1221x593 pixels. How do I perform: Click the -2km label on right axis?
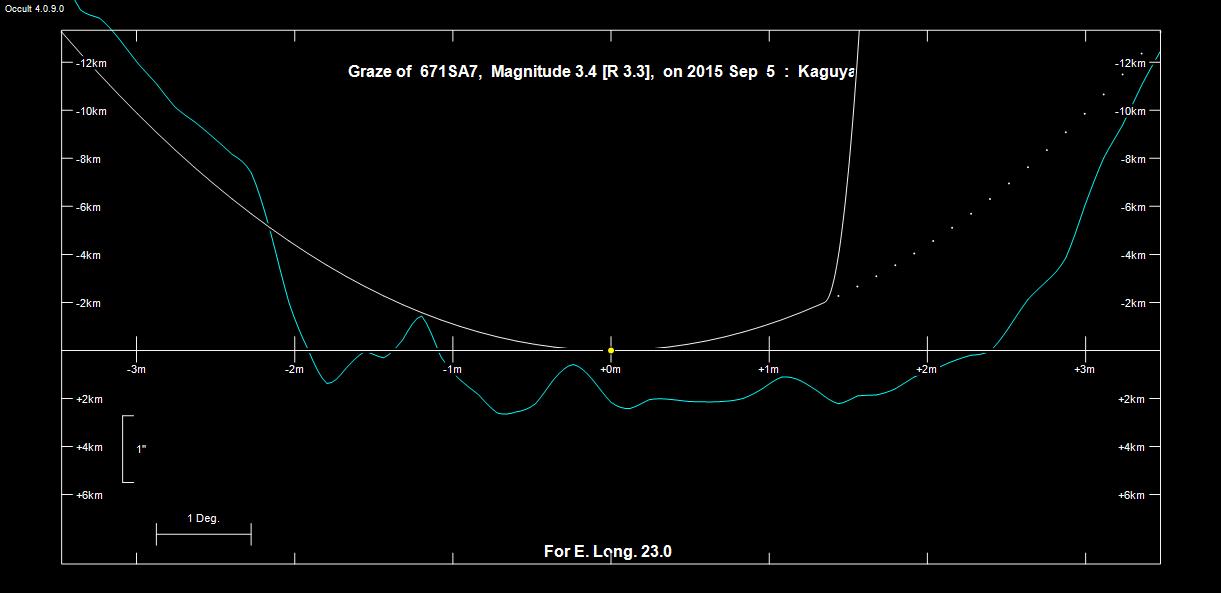tap(1131, 303)
